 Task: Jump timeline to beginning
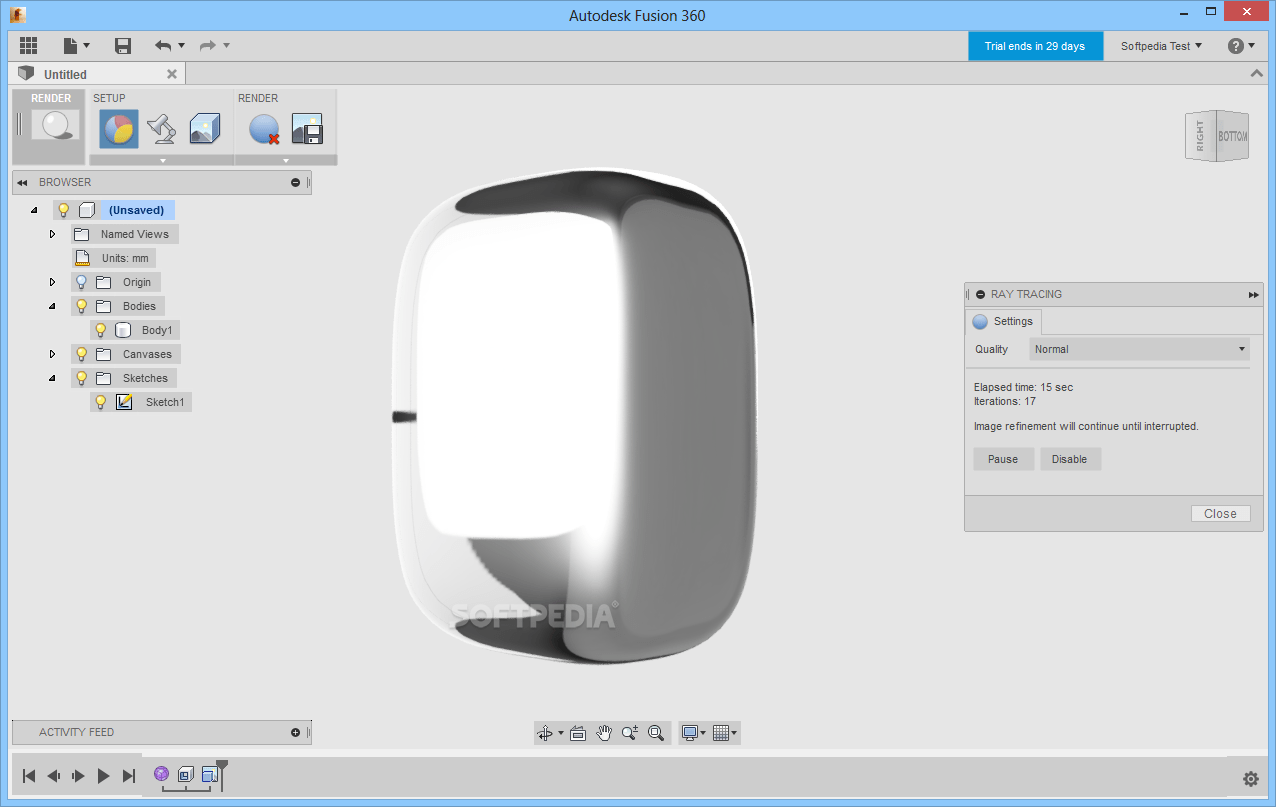click(x=29, y=776)
